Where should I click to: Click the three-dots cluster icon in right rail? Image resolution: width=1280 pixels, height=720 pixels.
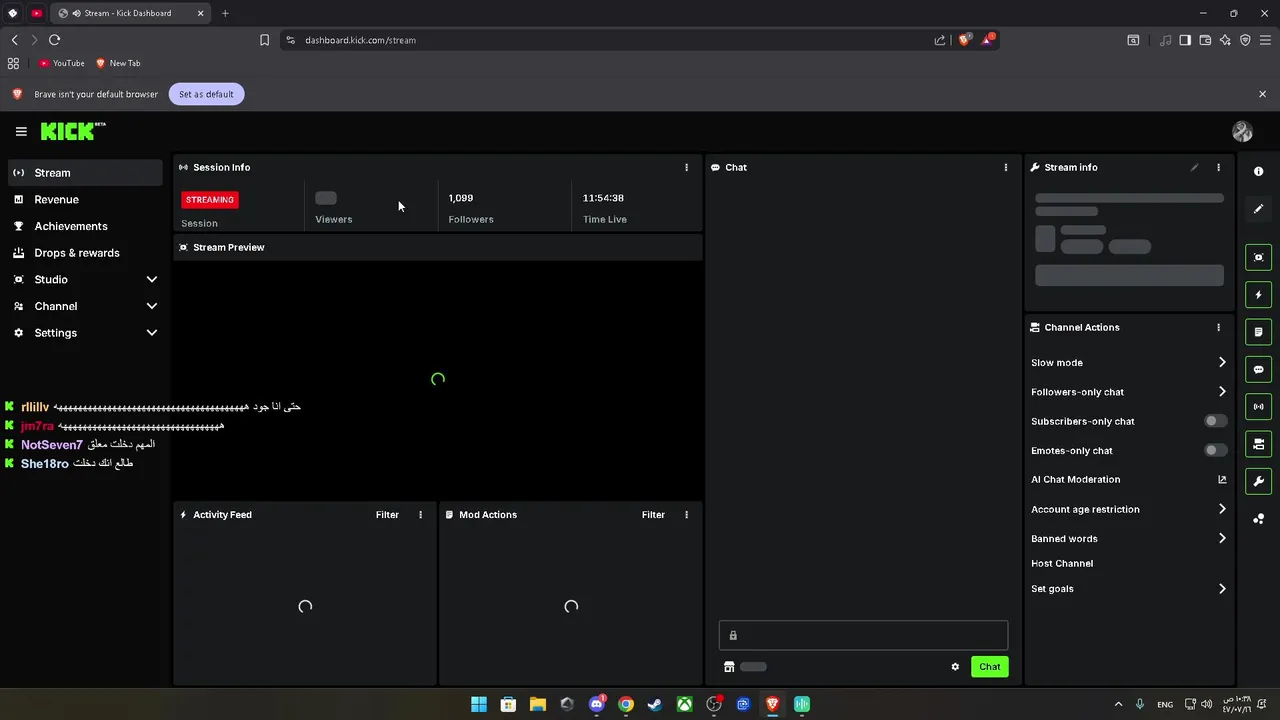[x=1258, y=519]
